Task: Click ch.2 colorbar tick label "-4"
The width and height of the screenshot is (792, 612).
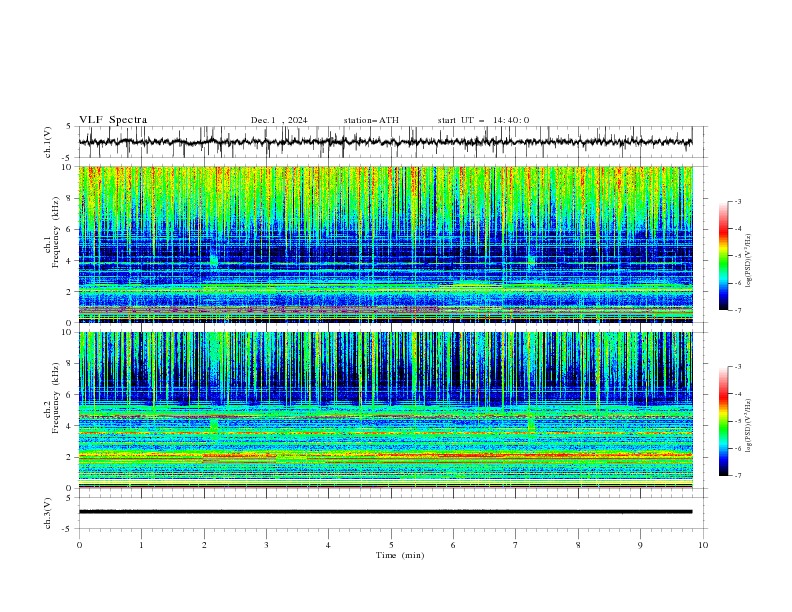Action: pyautogui.click(x=738, y=394)
